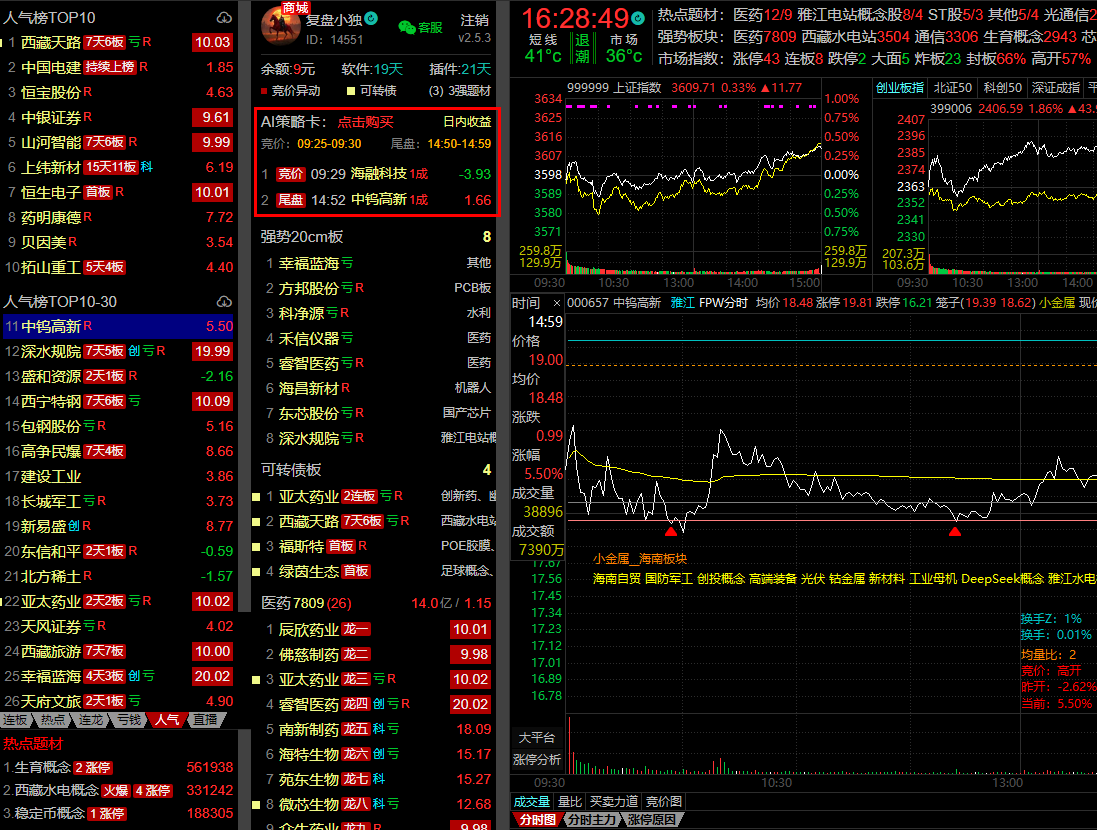Select the 人气 tab

tap(167, 720)
